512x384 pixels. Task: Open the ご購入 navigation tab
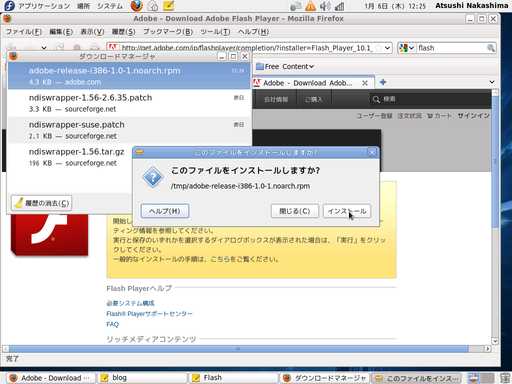(x=314, y=99)
